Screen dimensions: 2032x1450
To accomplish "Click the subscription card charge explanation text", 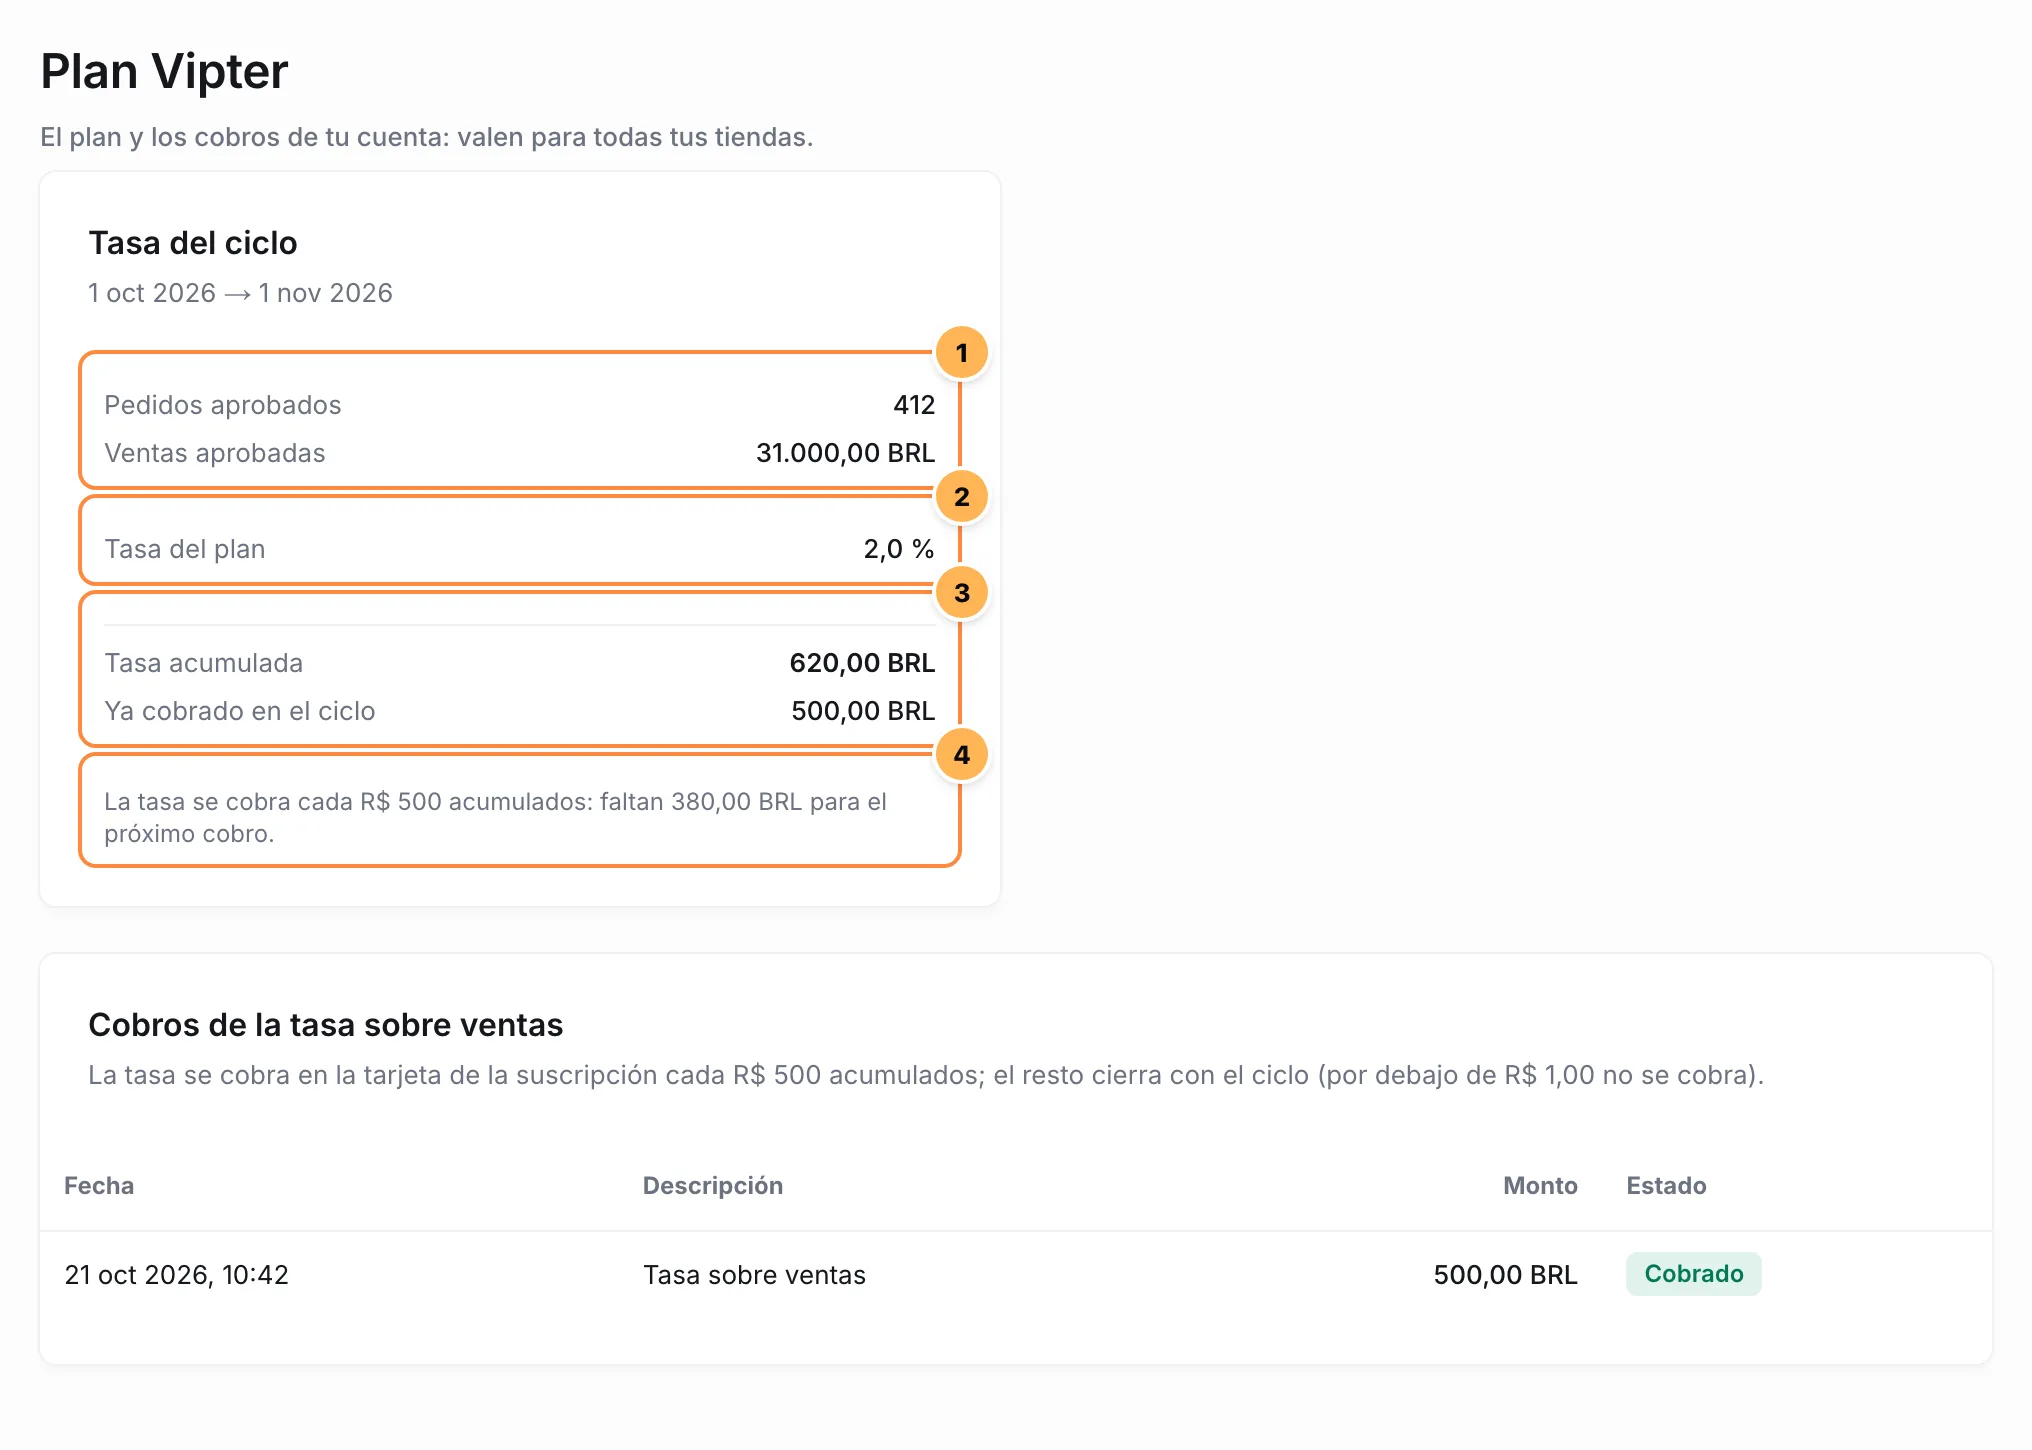I will pos(926,1075).
